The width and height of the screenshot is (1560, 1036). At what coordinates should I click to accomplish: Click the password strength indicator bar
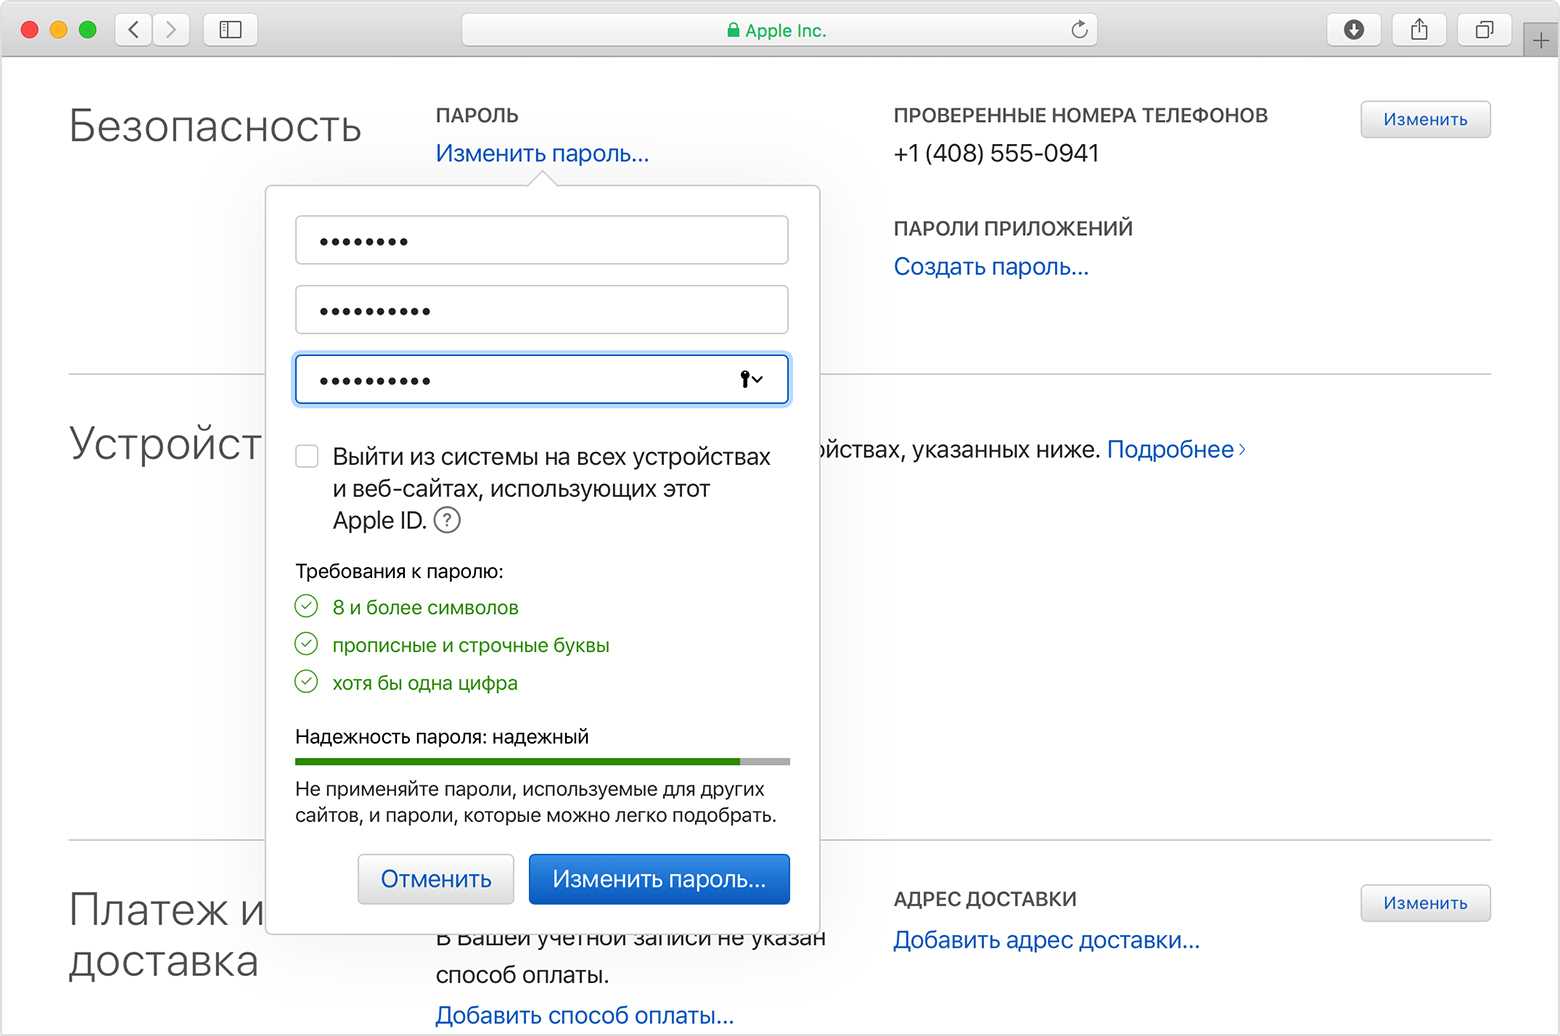point(542,762)
